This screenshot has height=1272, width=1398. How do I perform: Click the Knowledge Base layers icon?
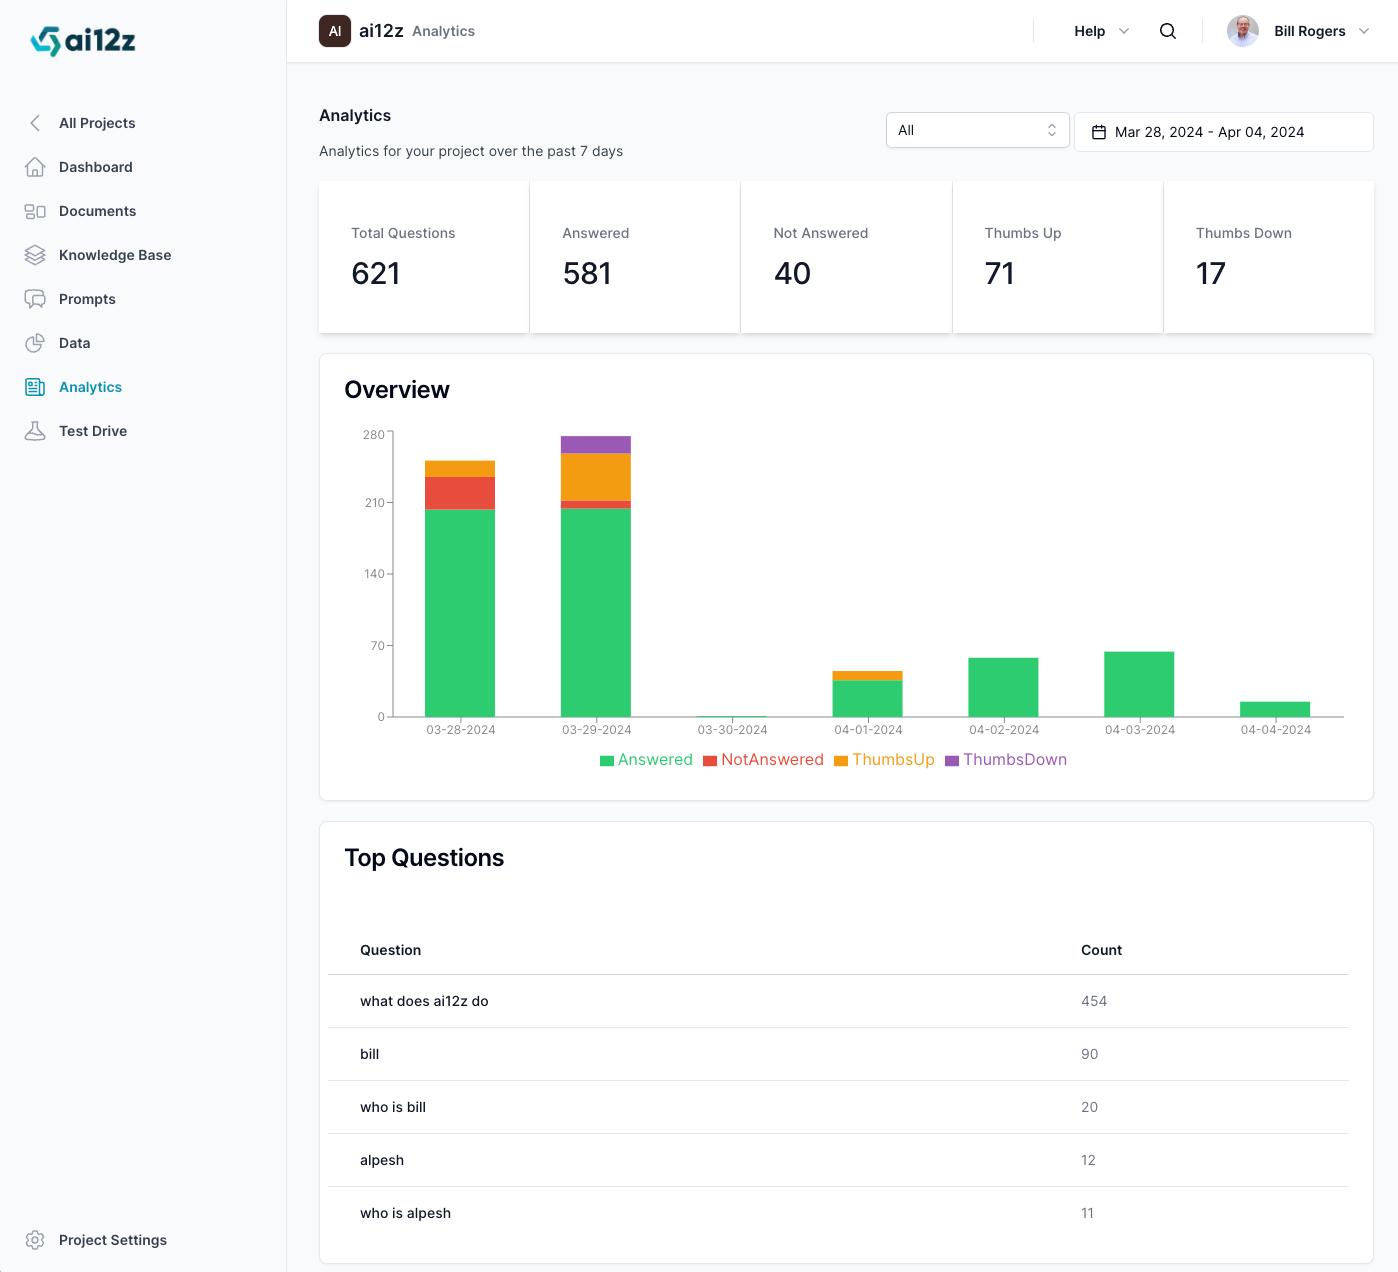click(35, 255)
